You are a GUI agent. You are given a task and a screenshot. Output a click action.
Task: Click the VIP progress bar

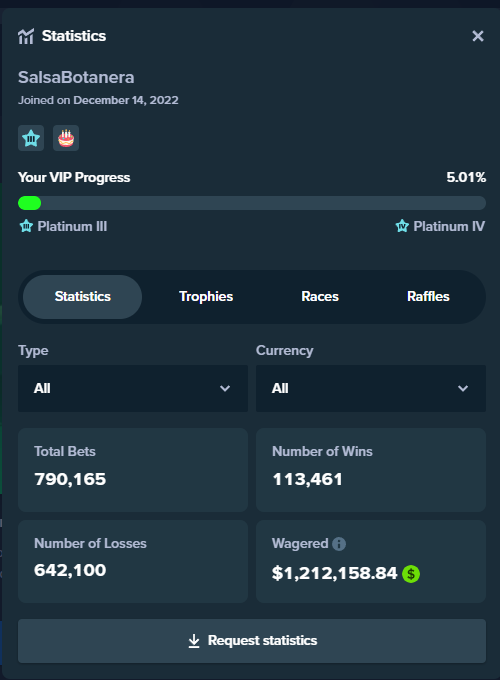[252, 203]
